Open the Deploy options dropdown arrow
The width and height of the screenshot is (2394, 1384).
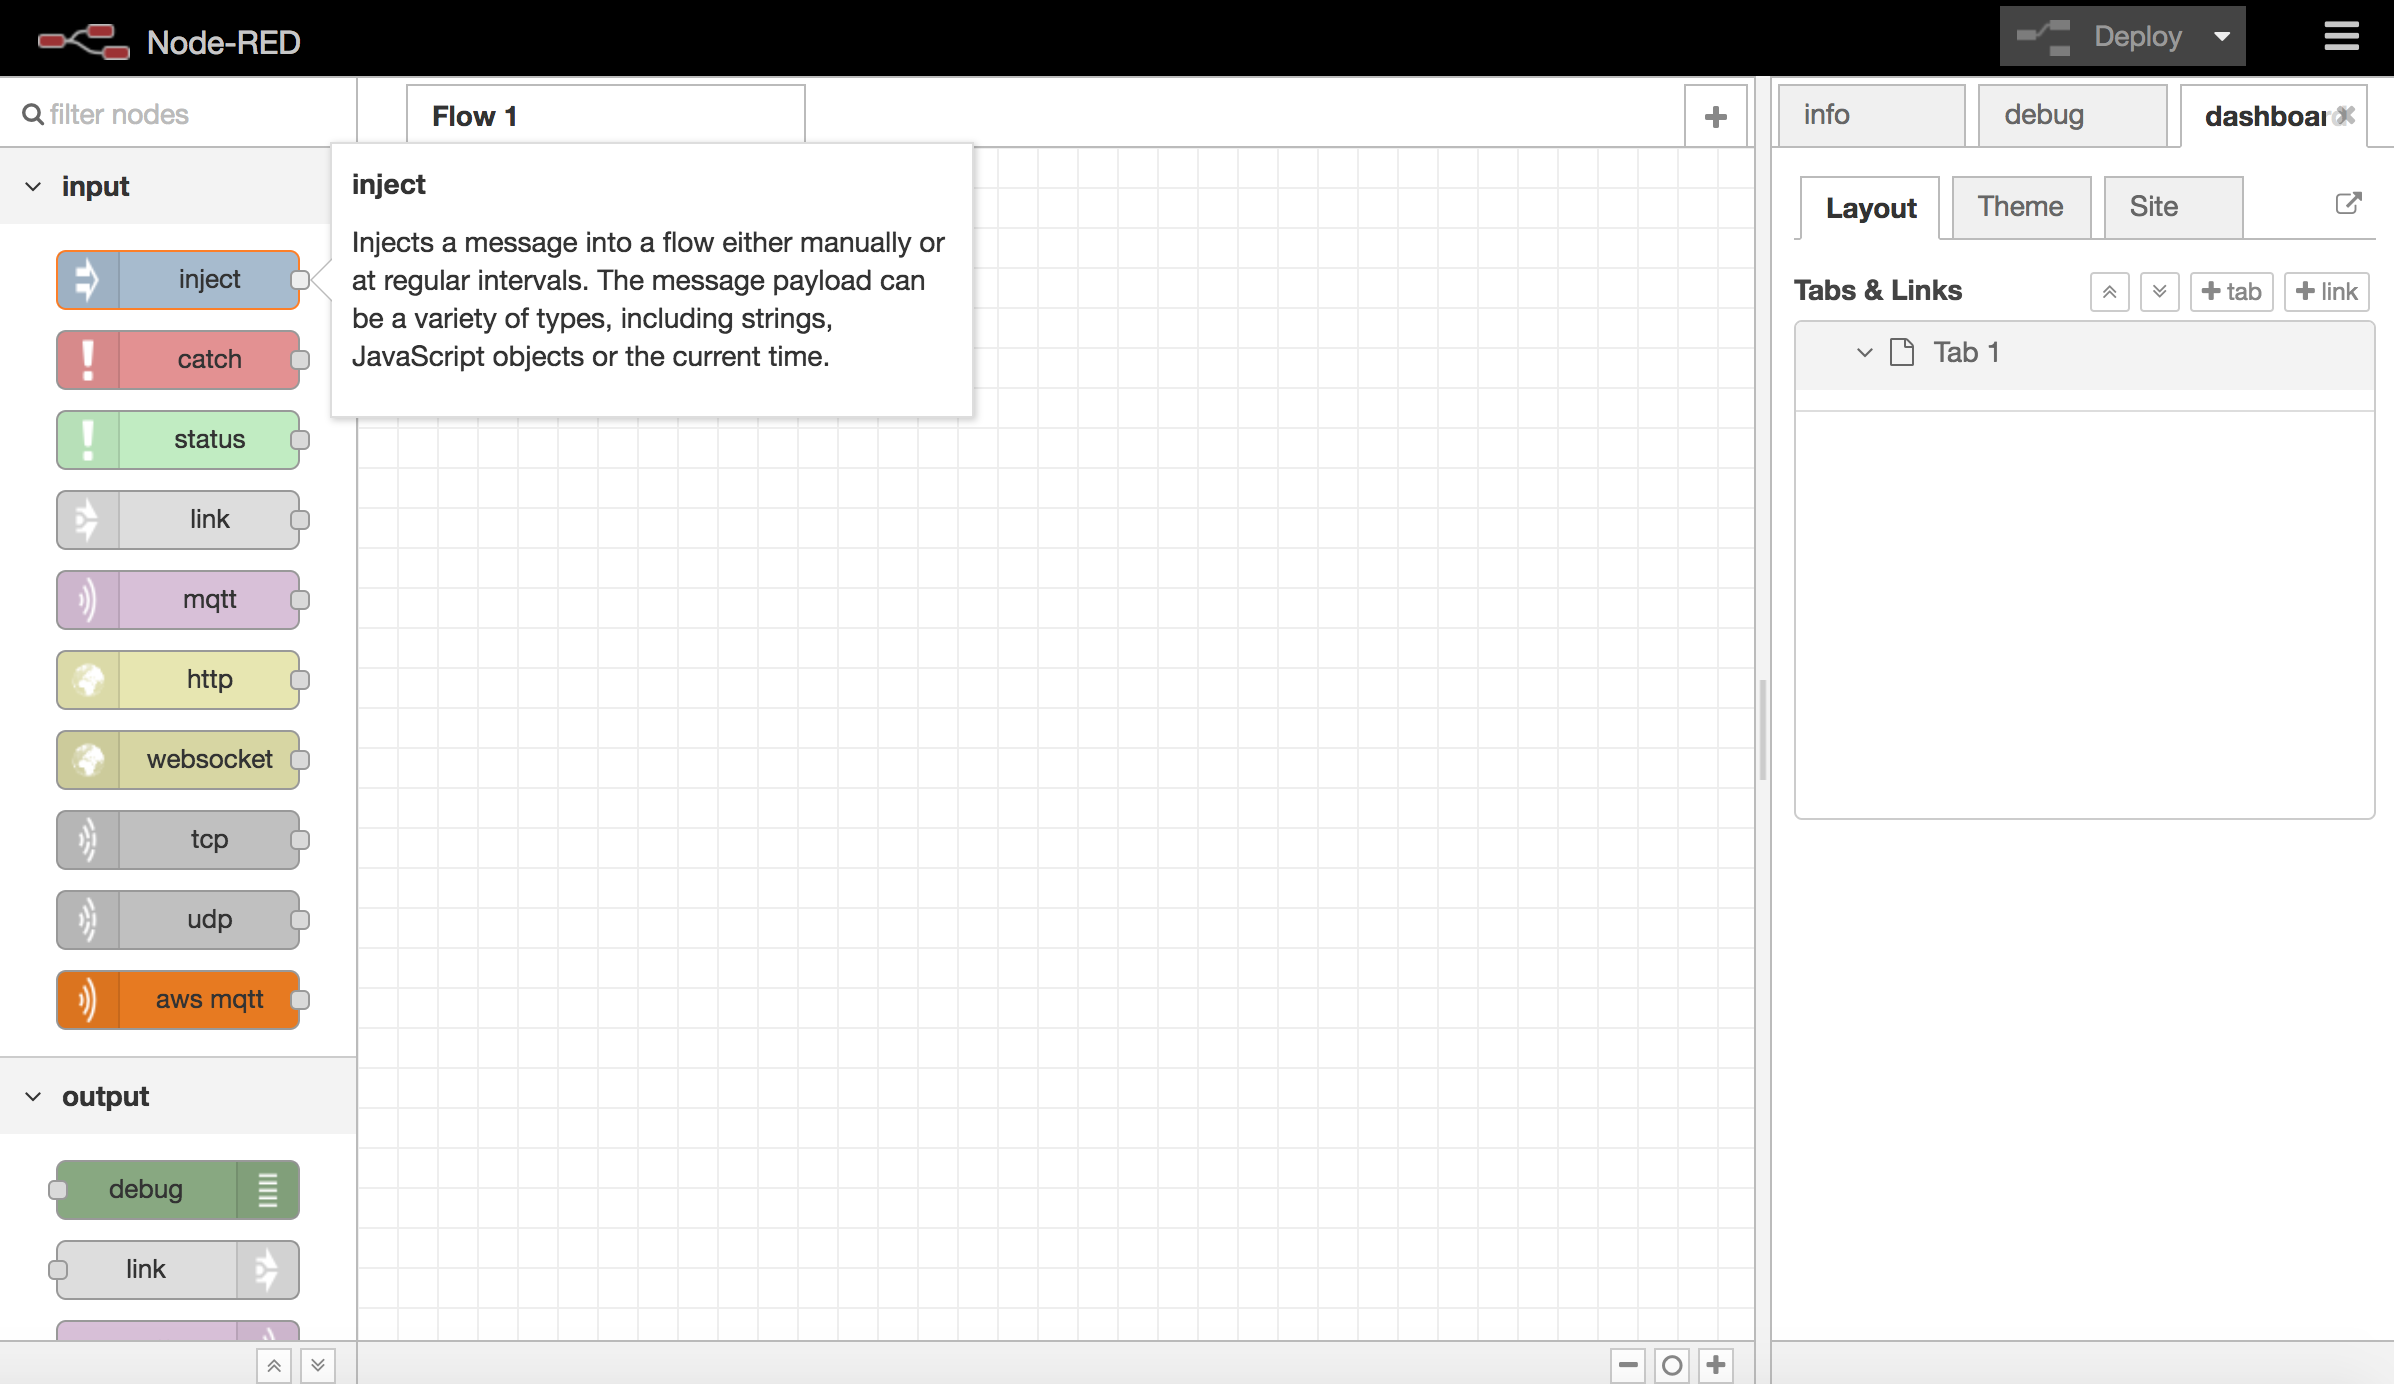tap(2222, 37)
